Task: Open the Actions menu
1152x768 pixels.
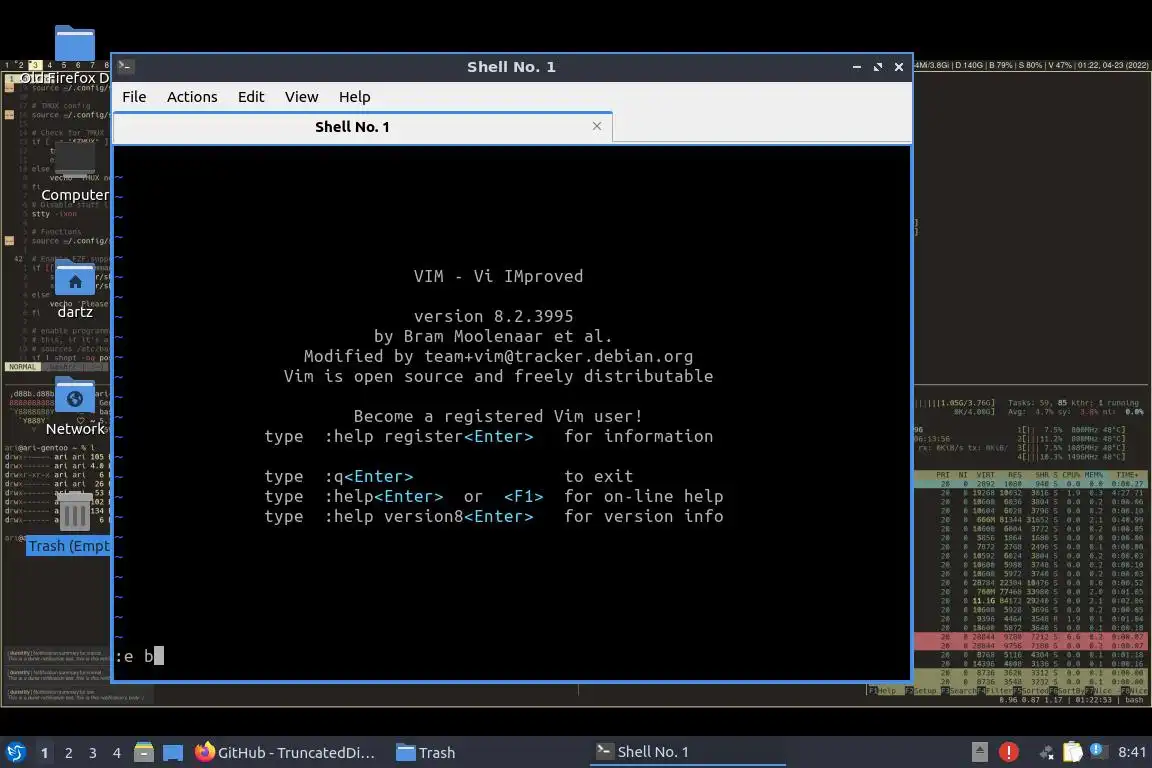Action: coord(192,97)
